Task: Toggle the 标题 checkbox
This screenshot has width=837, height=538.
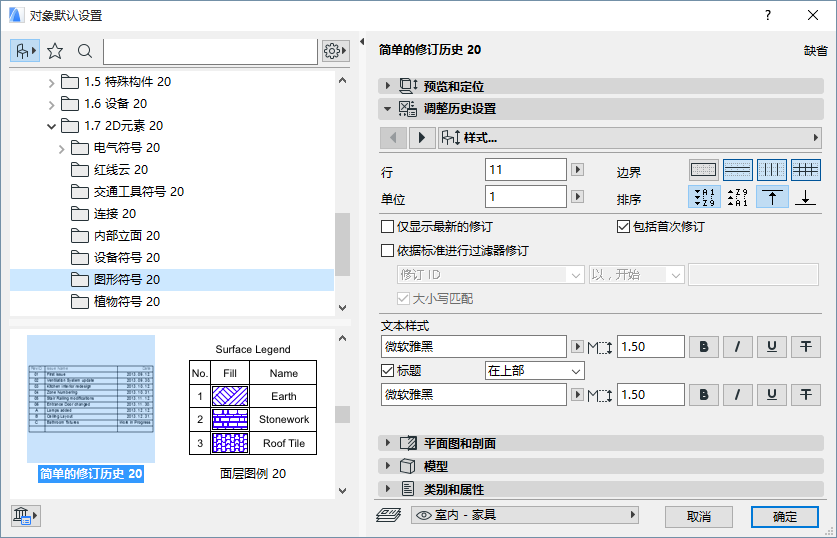Action: point(388,371)
